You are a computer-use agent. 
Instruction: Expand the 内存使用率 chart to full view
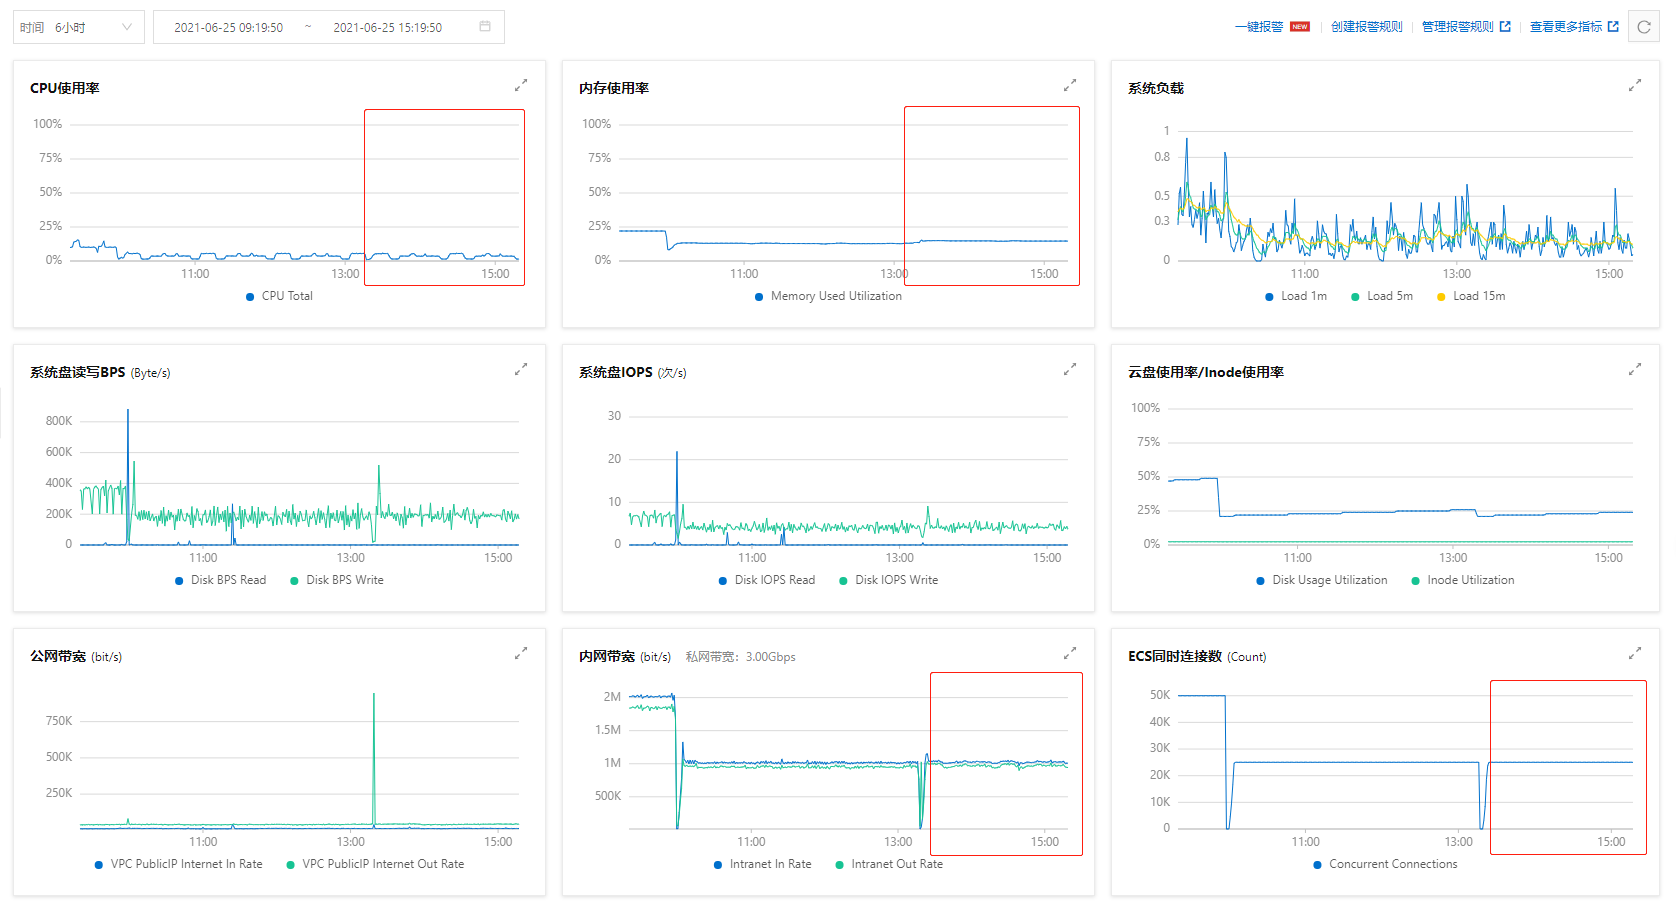point(1070,85)
